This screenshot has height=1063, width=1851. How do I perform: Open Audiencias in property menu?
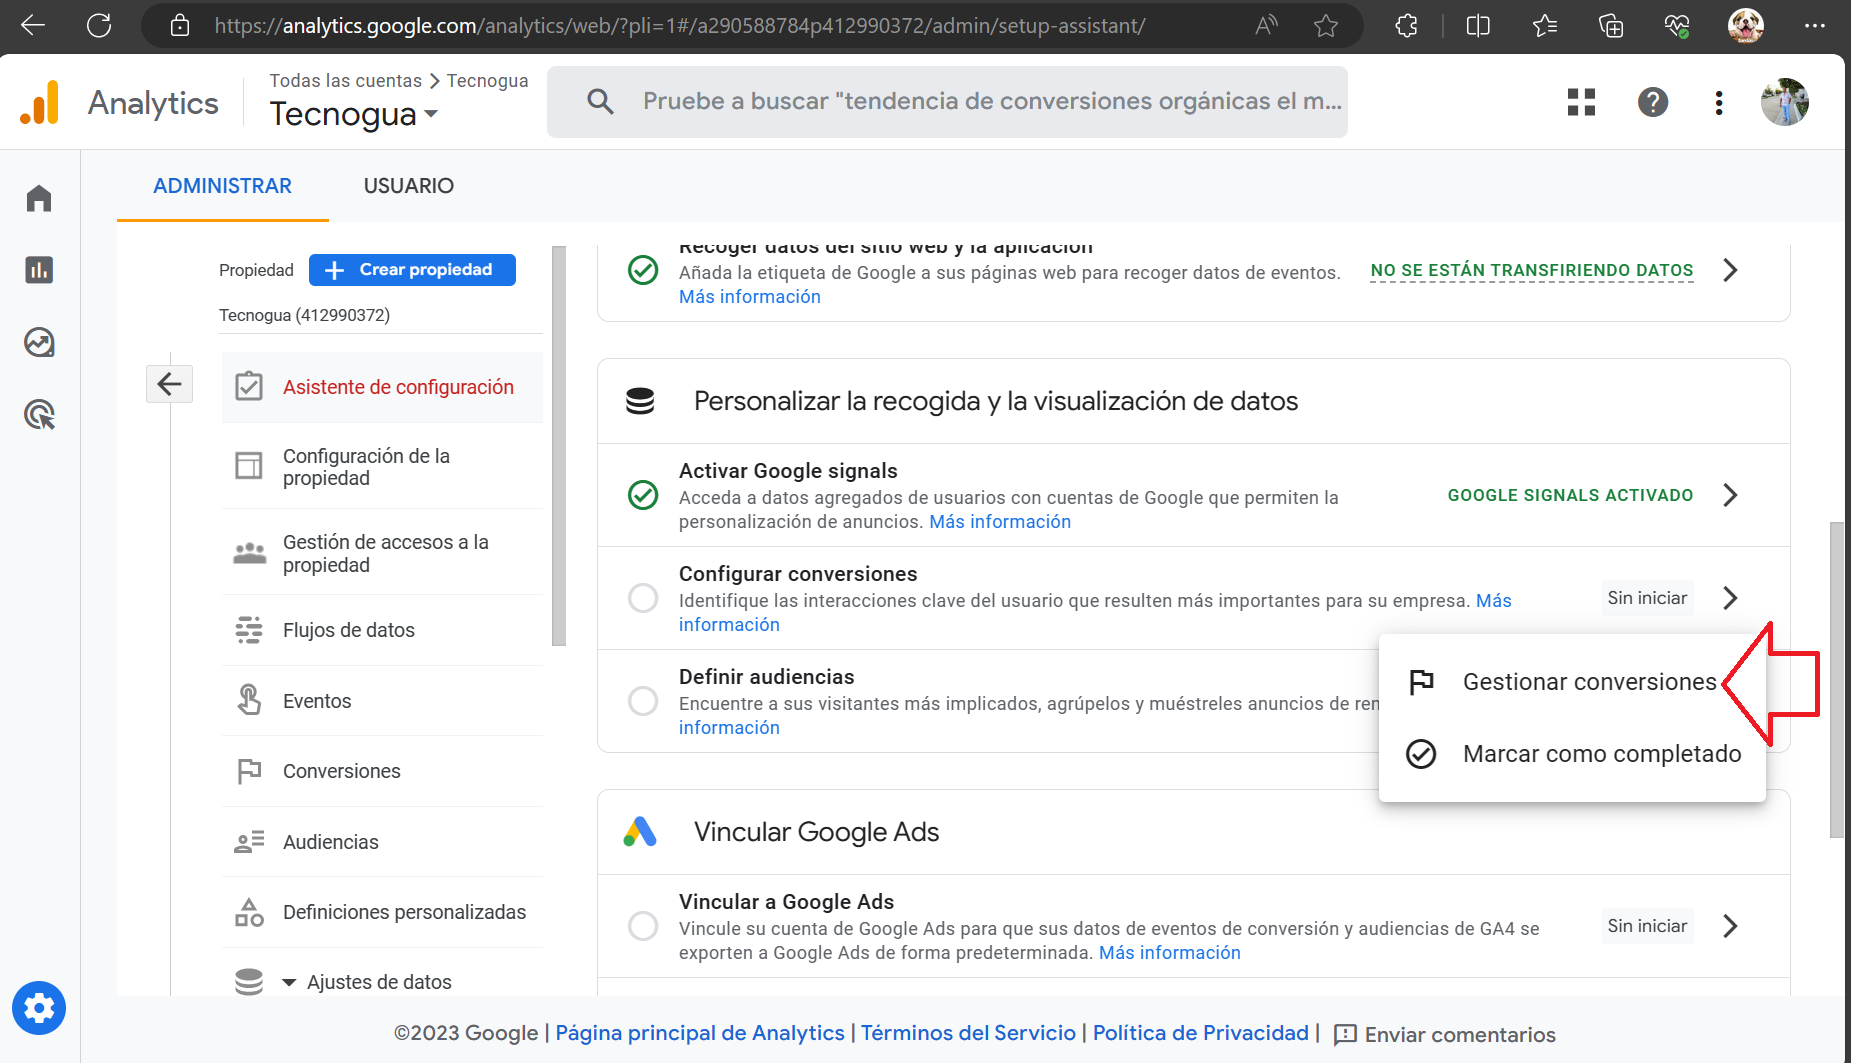click(382, 842)
